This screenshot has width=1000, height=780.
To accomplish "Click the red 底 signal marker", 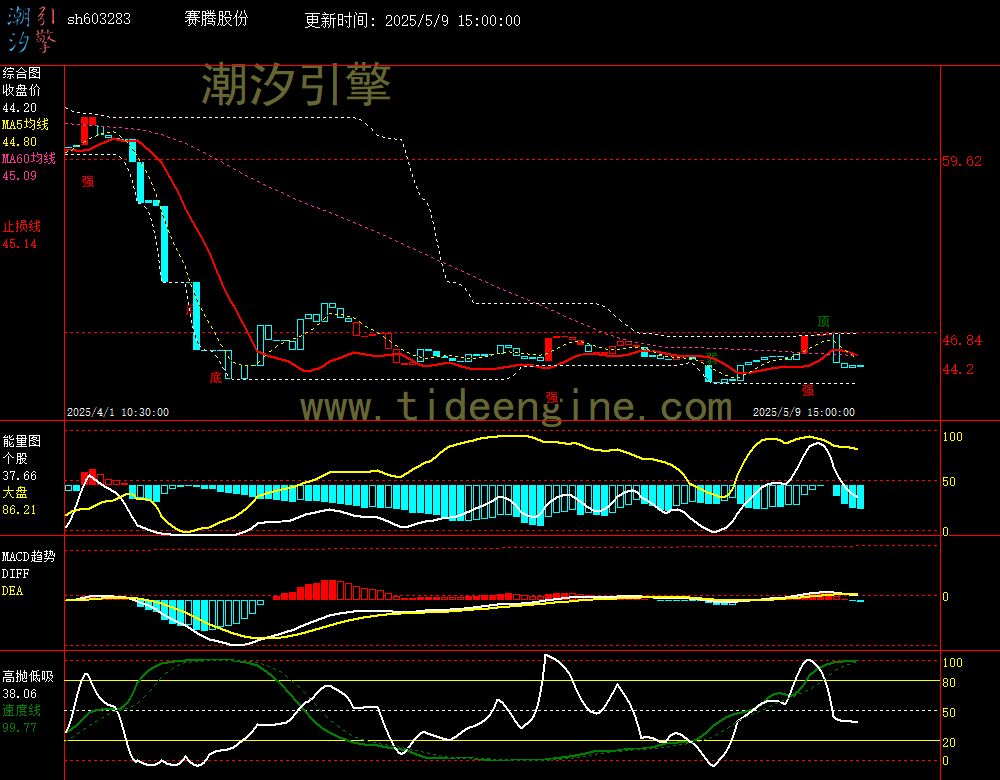I will (x=216, y=378).
